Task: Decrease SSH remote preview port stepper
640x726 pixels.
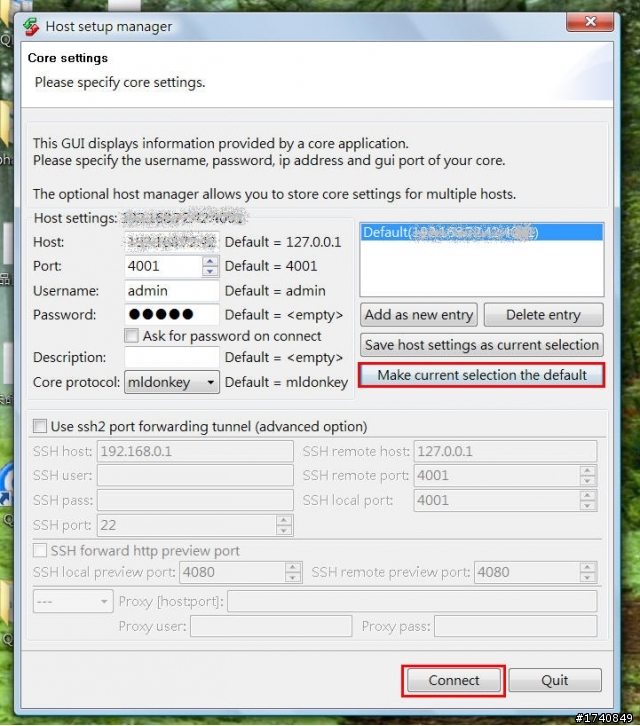Action: [x=587, y=577]
